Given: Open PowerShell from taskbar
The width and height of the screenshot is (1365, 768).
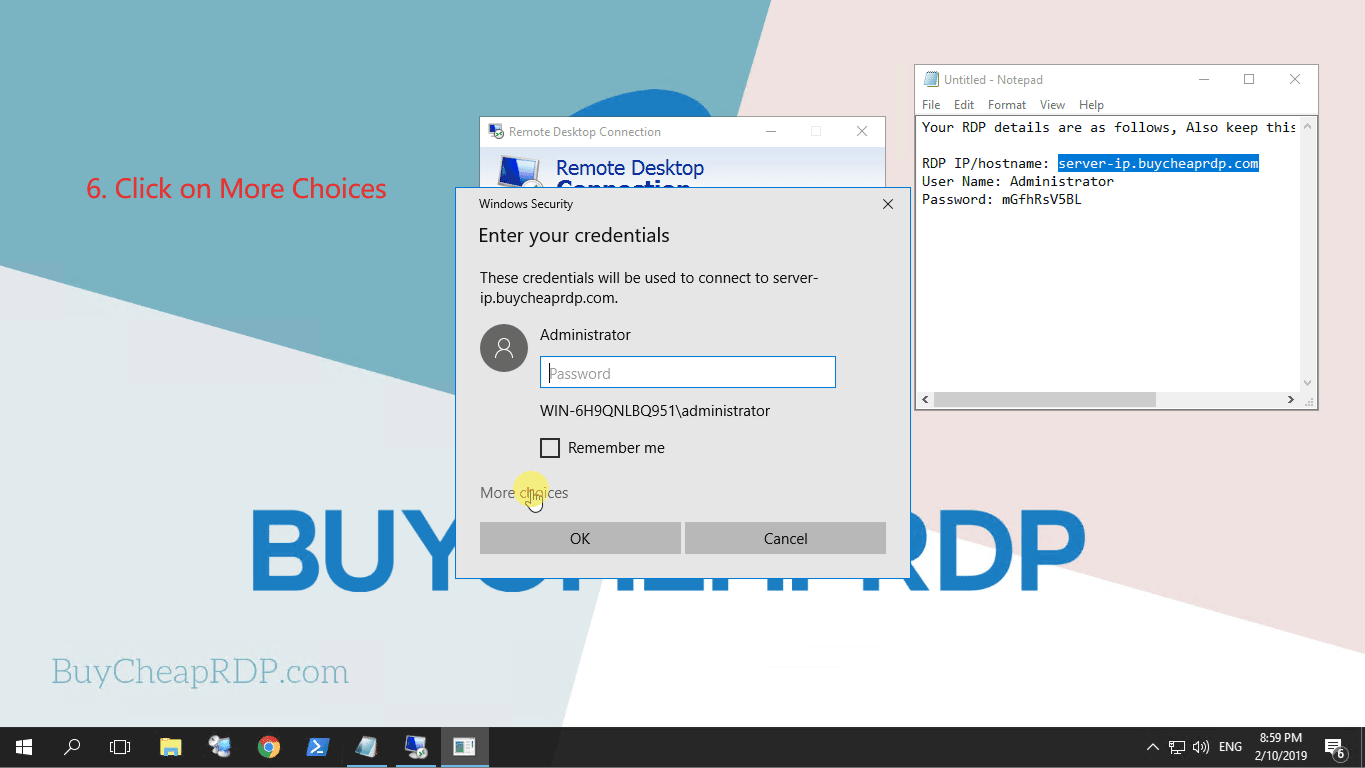Looking at the screenshot, I should [x=317, y=747].
